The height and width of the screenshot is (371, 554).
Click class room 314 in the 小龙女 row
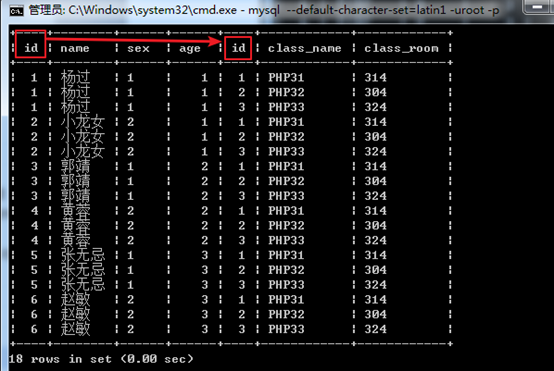point(375,122)
